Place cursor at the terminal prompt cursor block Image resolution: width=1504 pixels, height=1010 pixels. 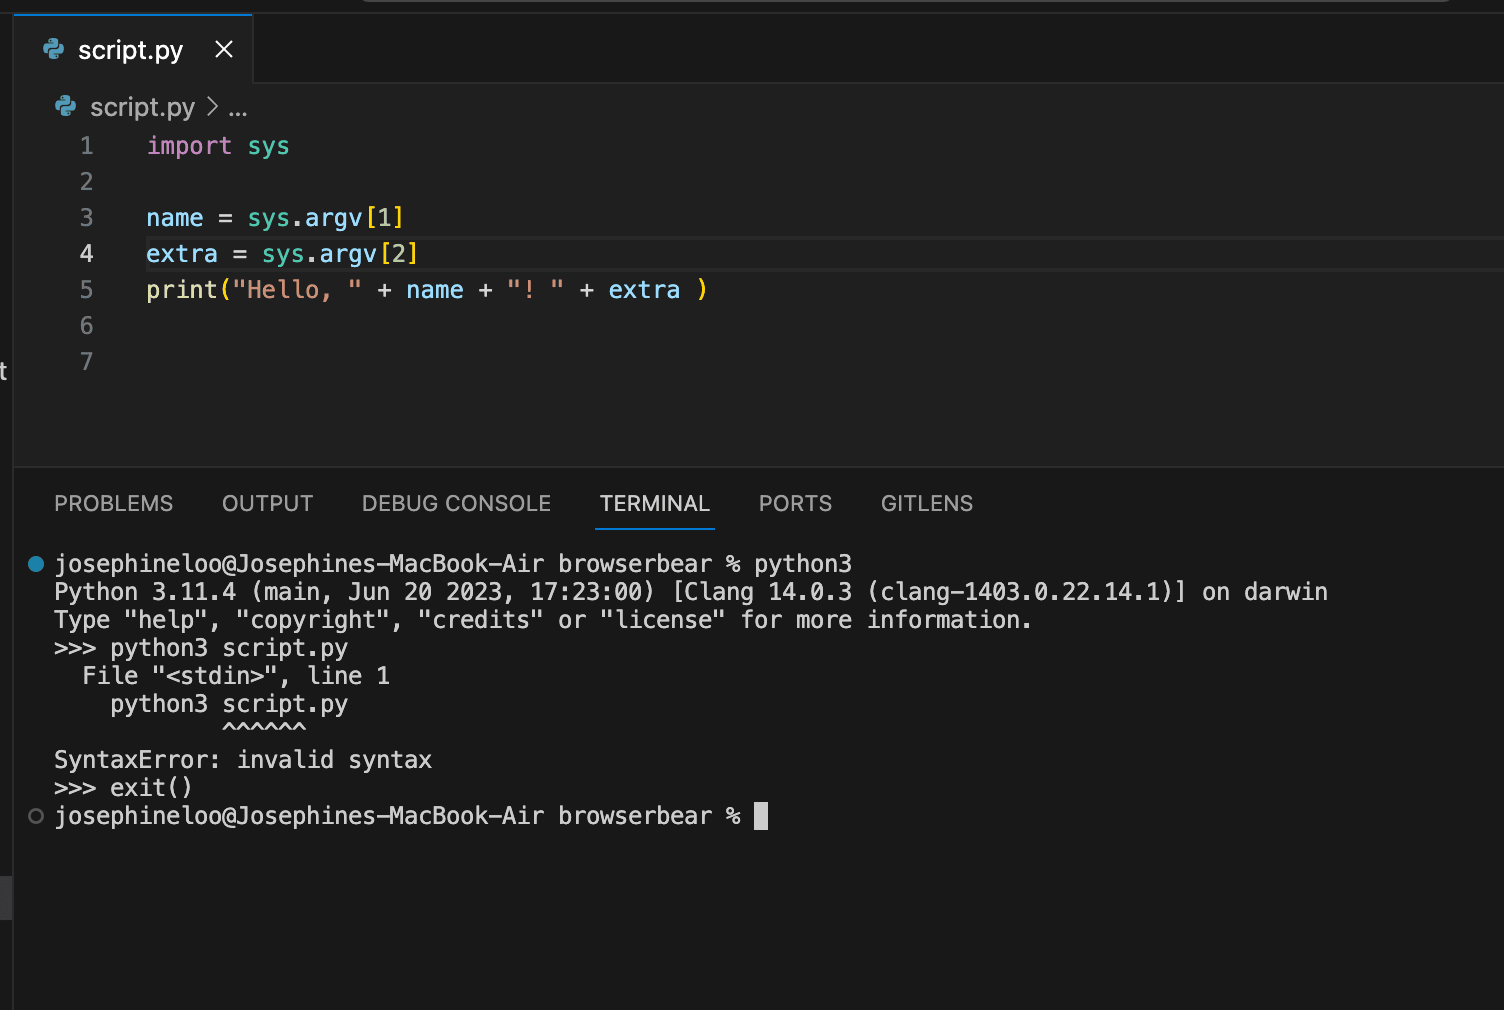[761, 816]
